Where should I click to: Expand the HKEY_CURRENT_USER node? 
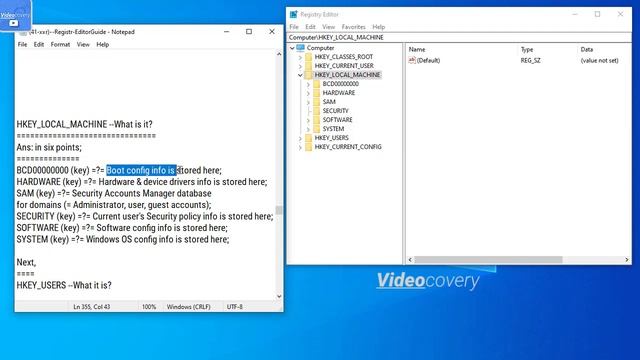tap(300, 66)
